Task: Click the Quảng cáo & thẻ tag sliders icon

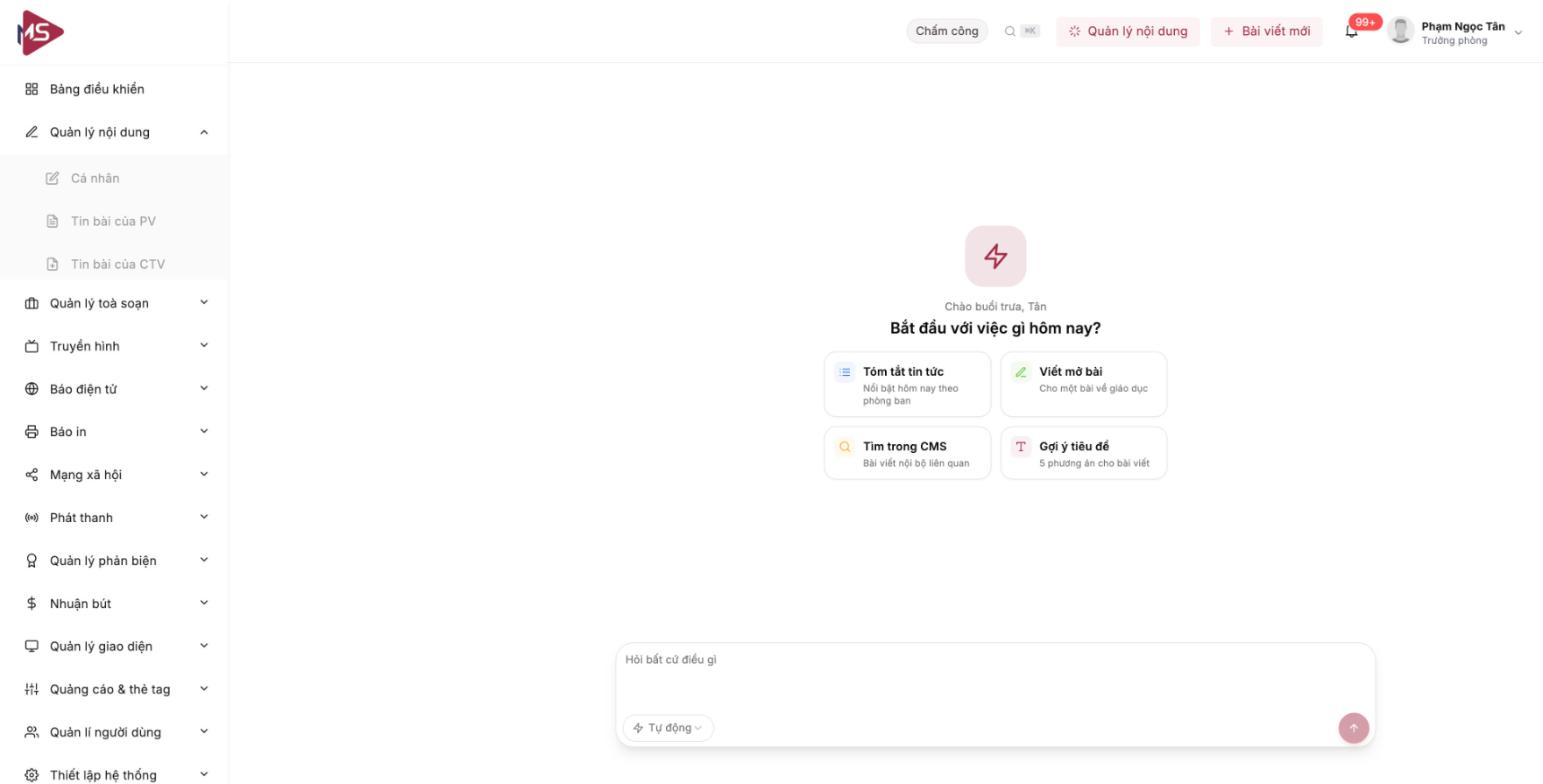Action: click(31, 689)
